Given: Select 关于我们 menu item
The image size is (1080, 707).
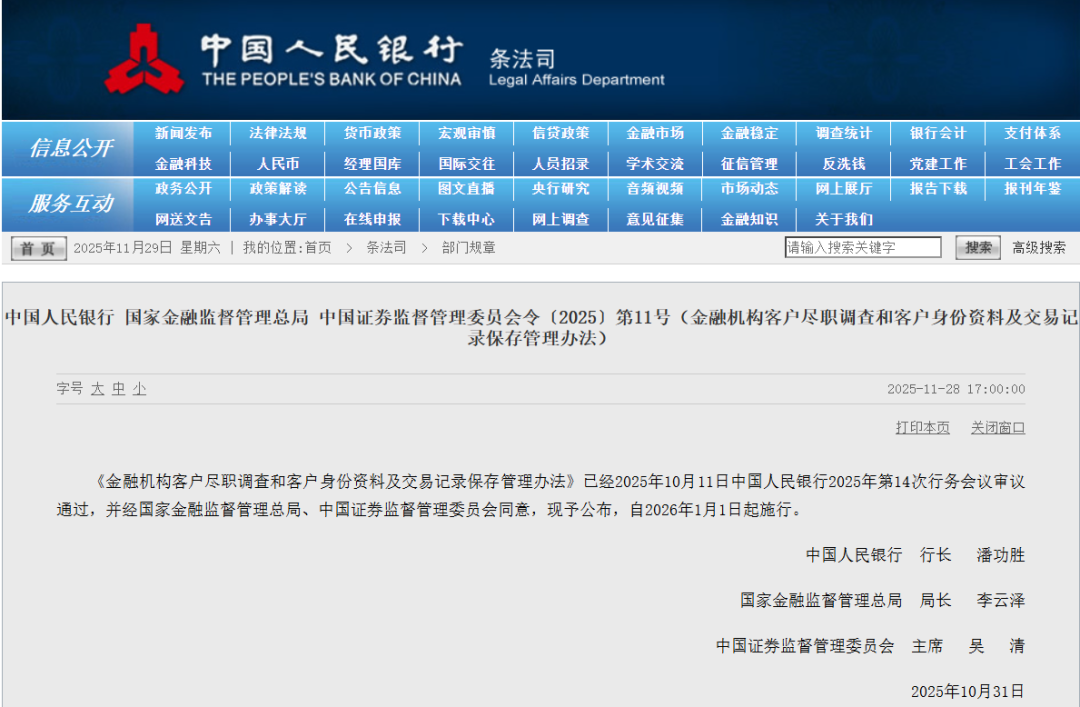Looking at the screenshot, I should tap(844, 220).
